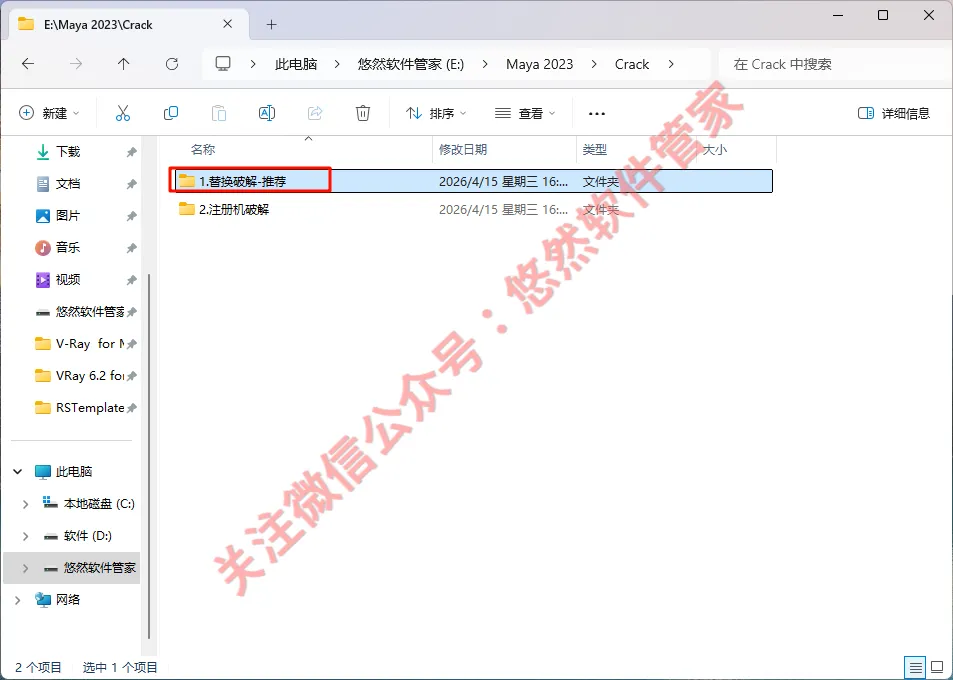Unpin Downloads (下载) via pin icon
This screenshot has width=953, height=680.
click(131, 152)
